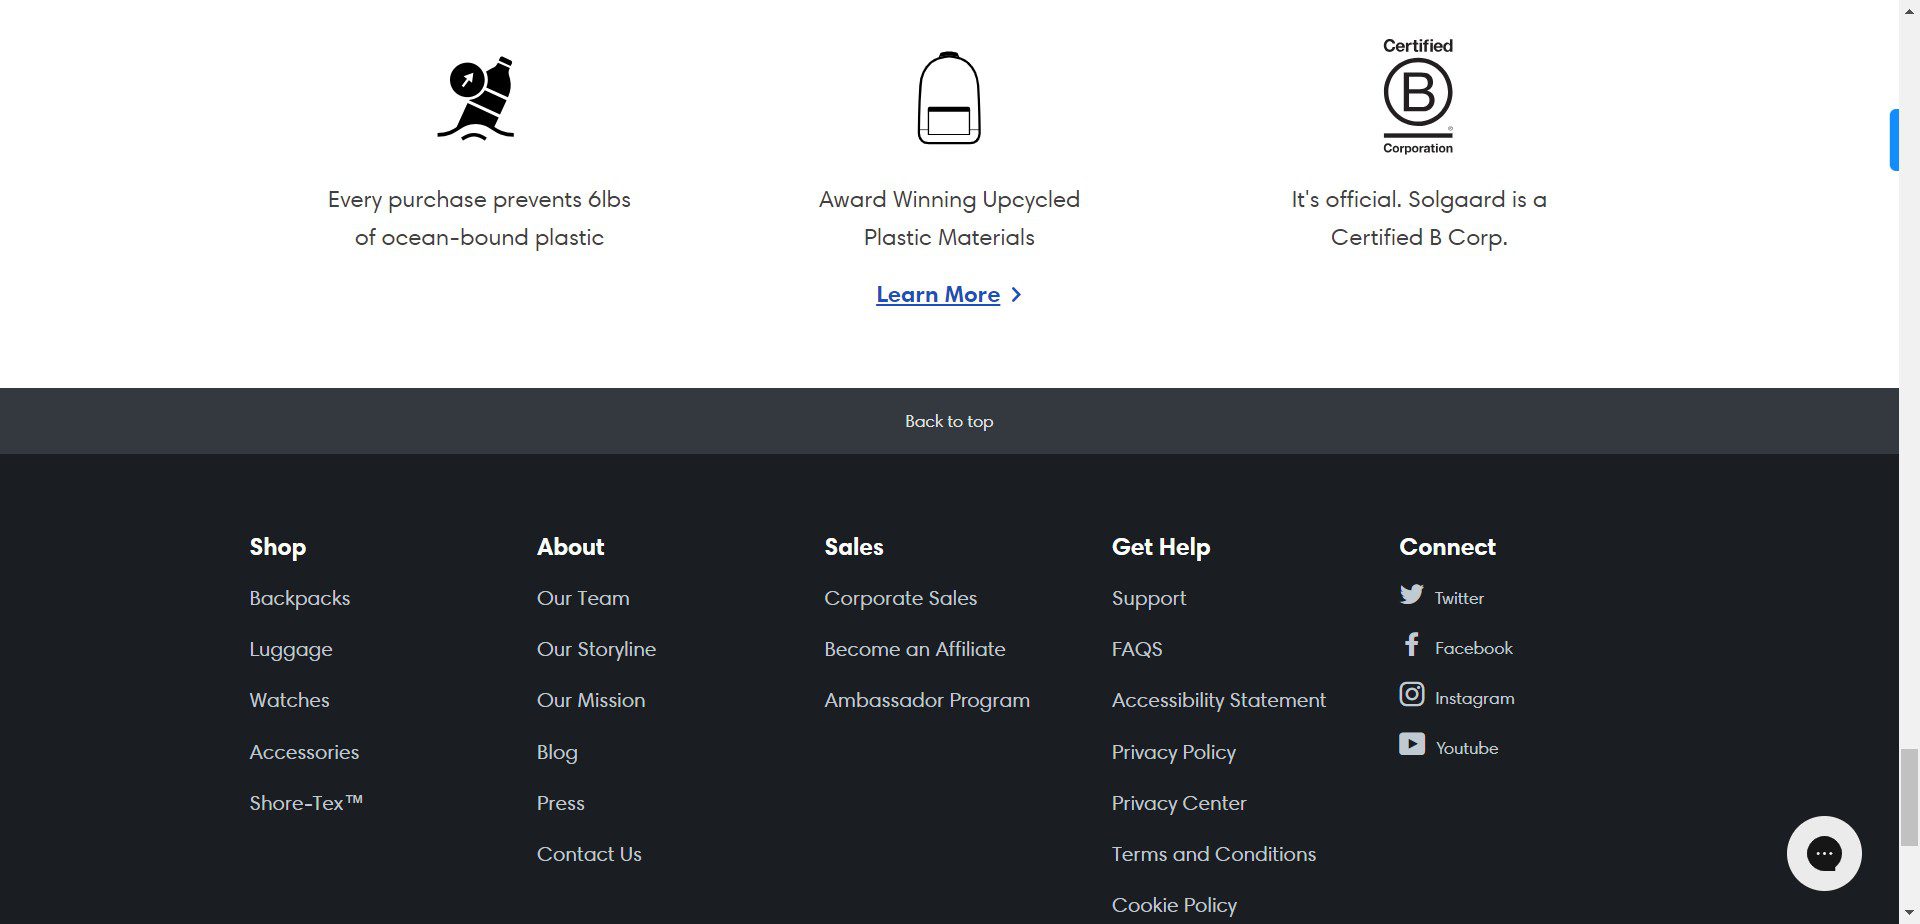Visit the Our Storyline page

pyautogui.click(x=596, y=649)
